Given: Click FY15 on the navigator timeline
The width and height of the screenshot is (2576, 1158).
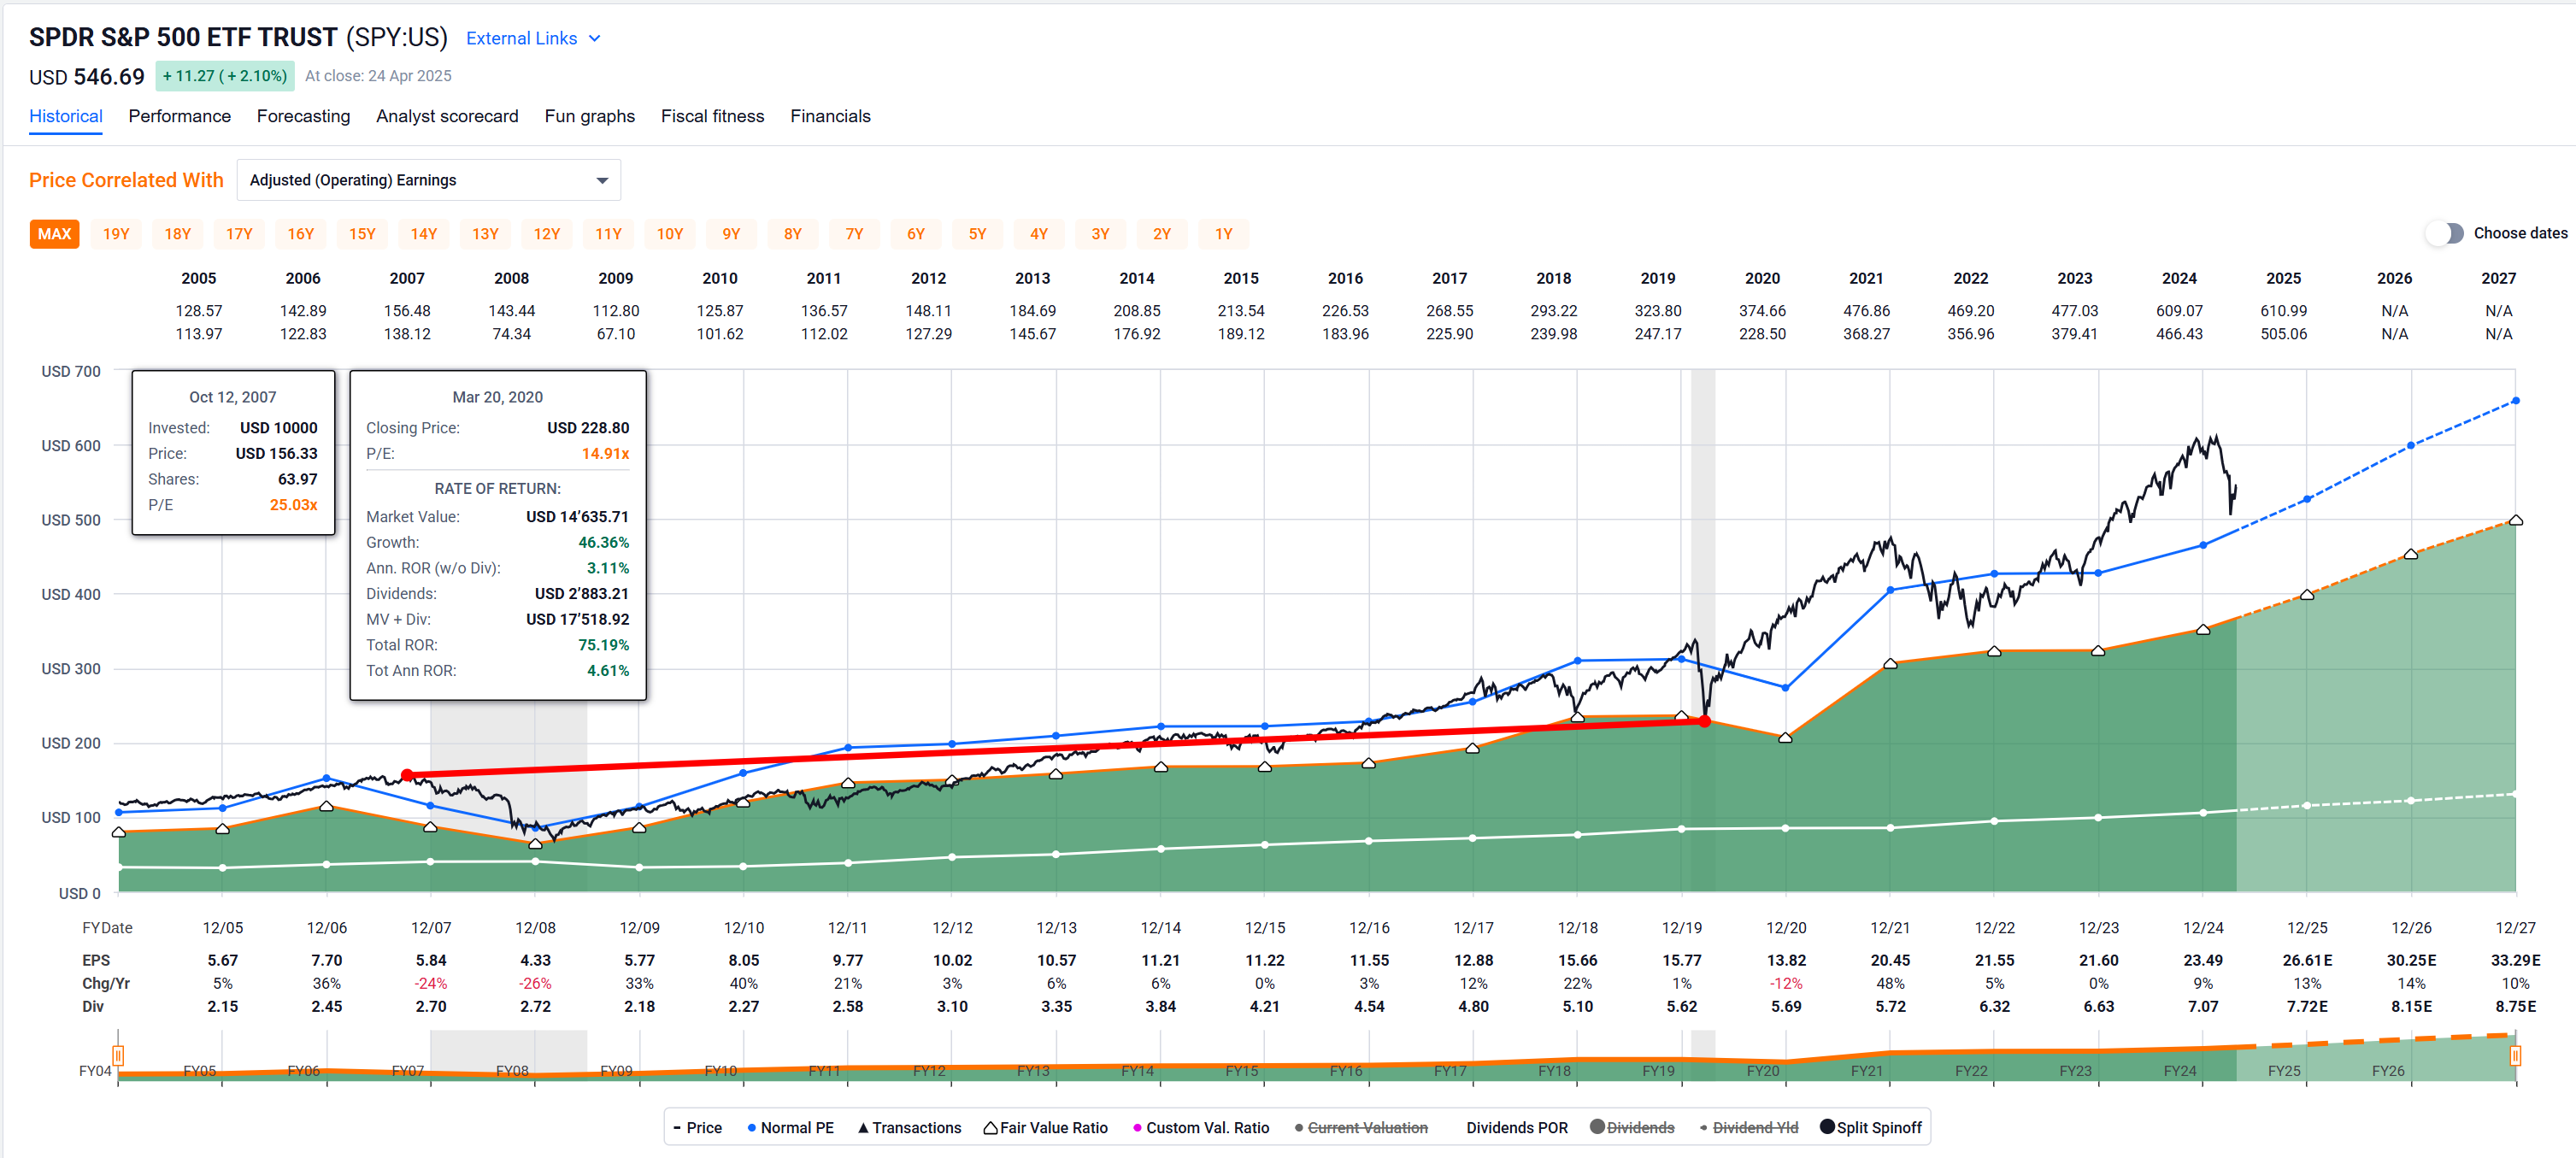Looking at the screenshot, I should (1242, 1071).
